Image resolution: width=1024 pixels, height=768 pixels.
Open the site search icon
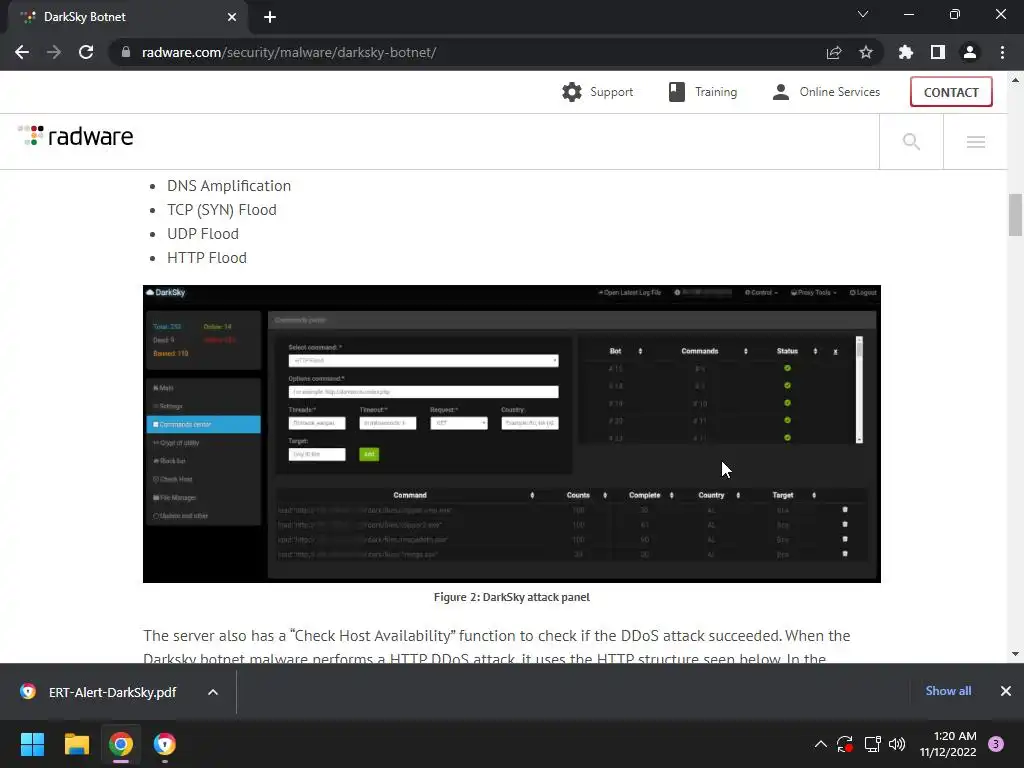(x=911, y=142)
